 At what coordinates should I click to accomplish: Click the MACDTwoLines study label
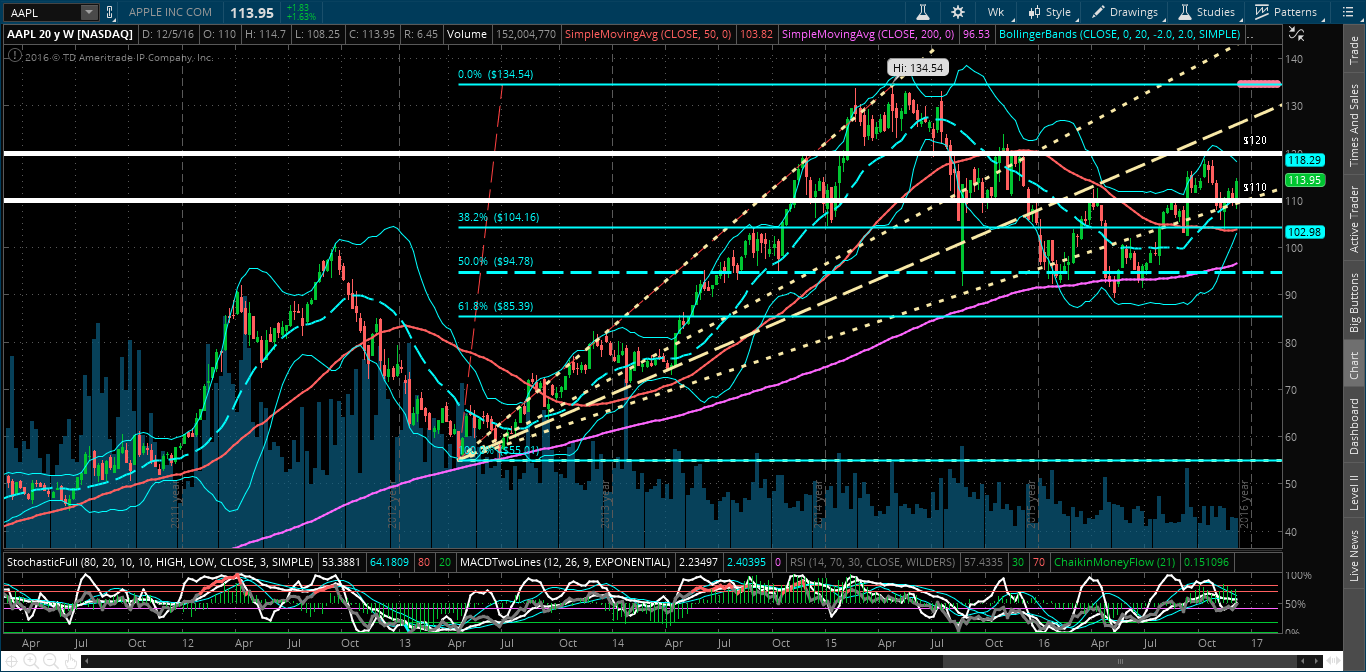pyautogui.click(x=565, y=562)
